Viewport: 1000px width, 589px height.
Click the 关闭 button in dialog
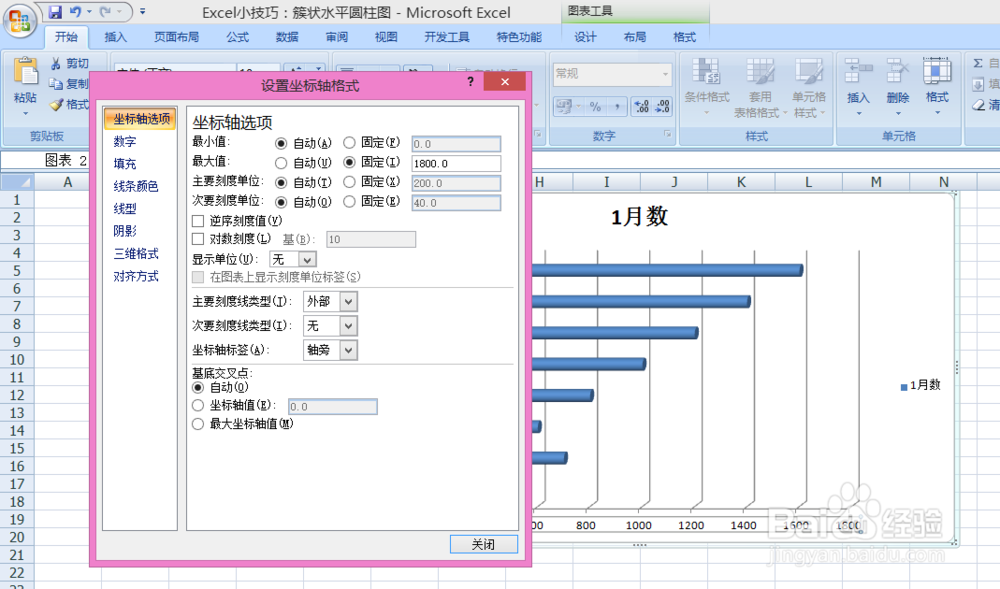(483, 544)
